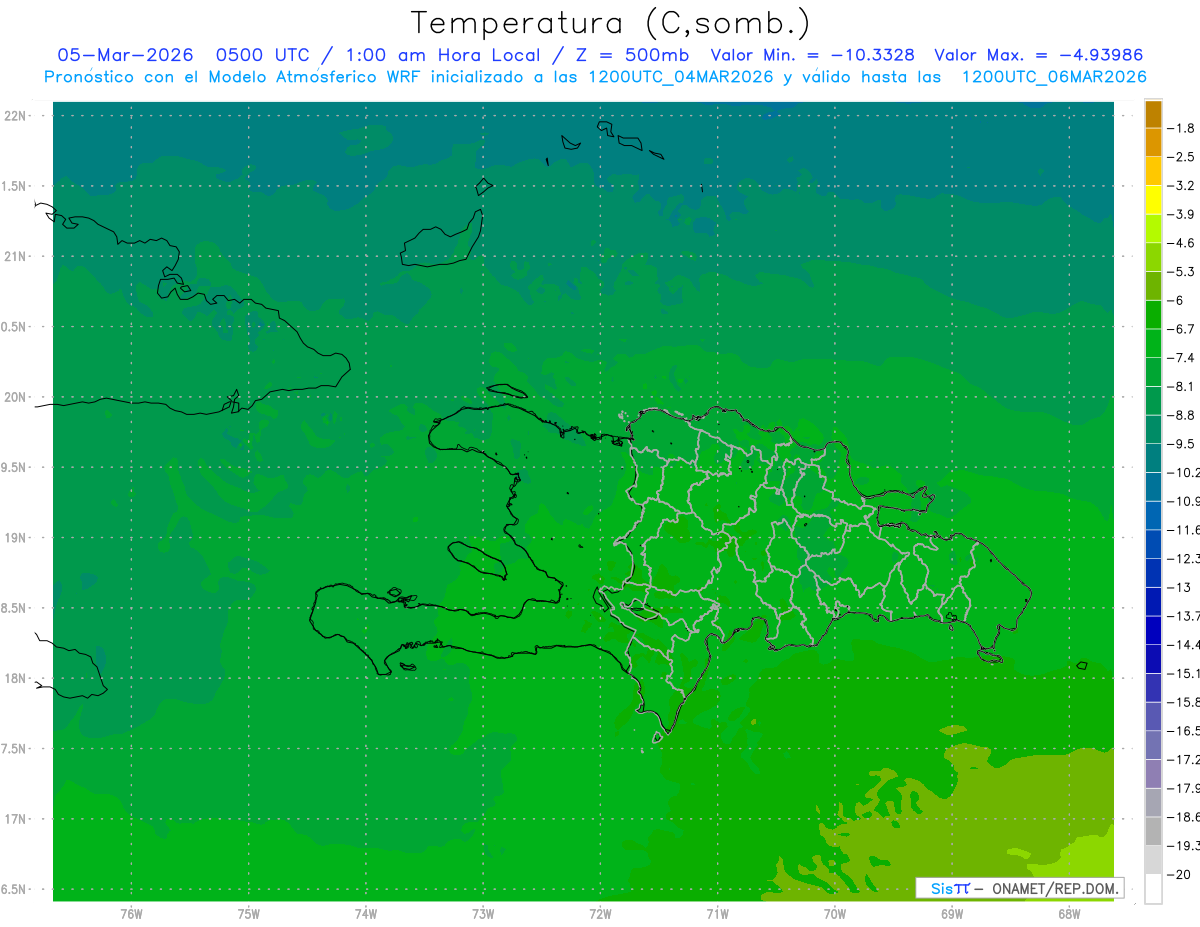
Task: Click the blue "Sis" logo text
Action: (942, 888)
